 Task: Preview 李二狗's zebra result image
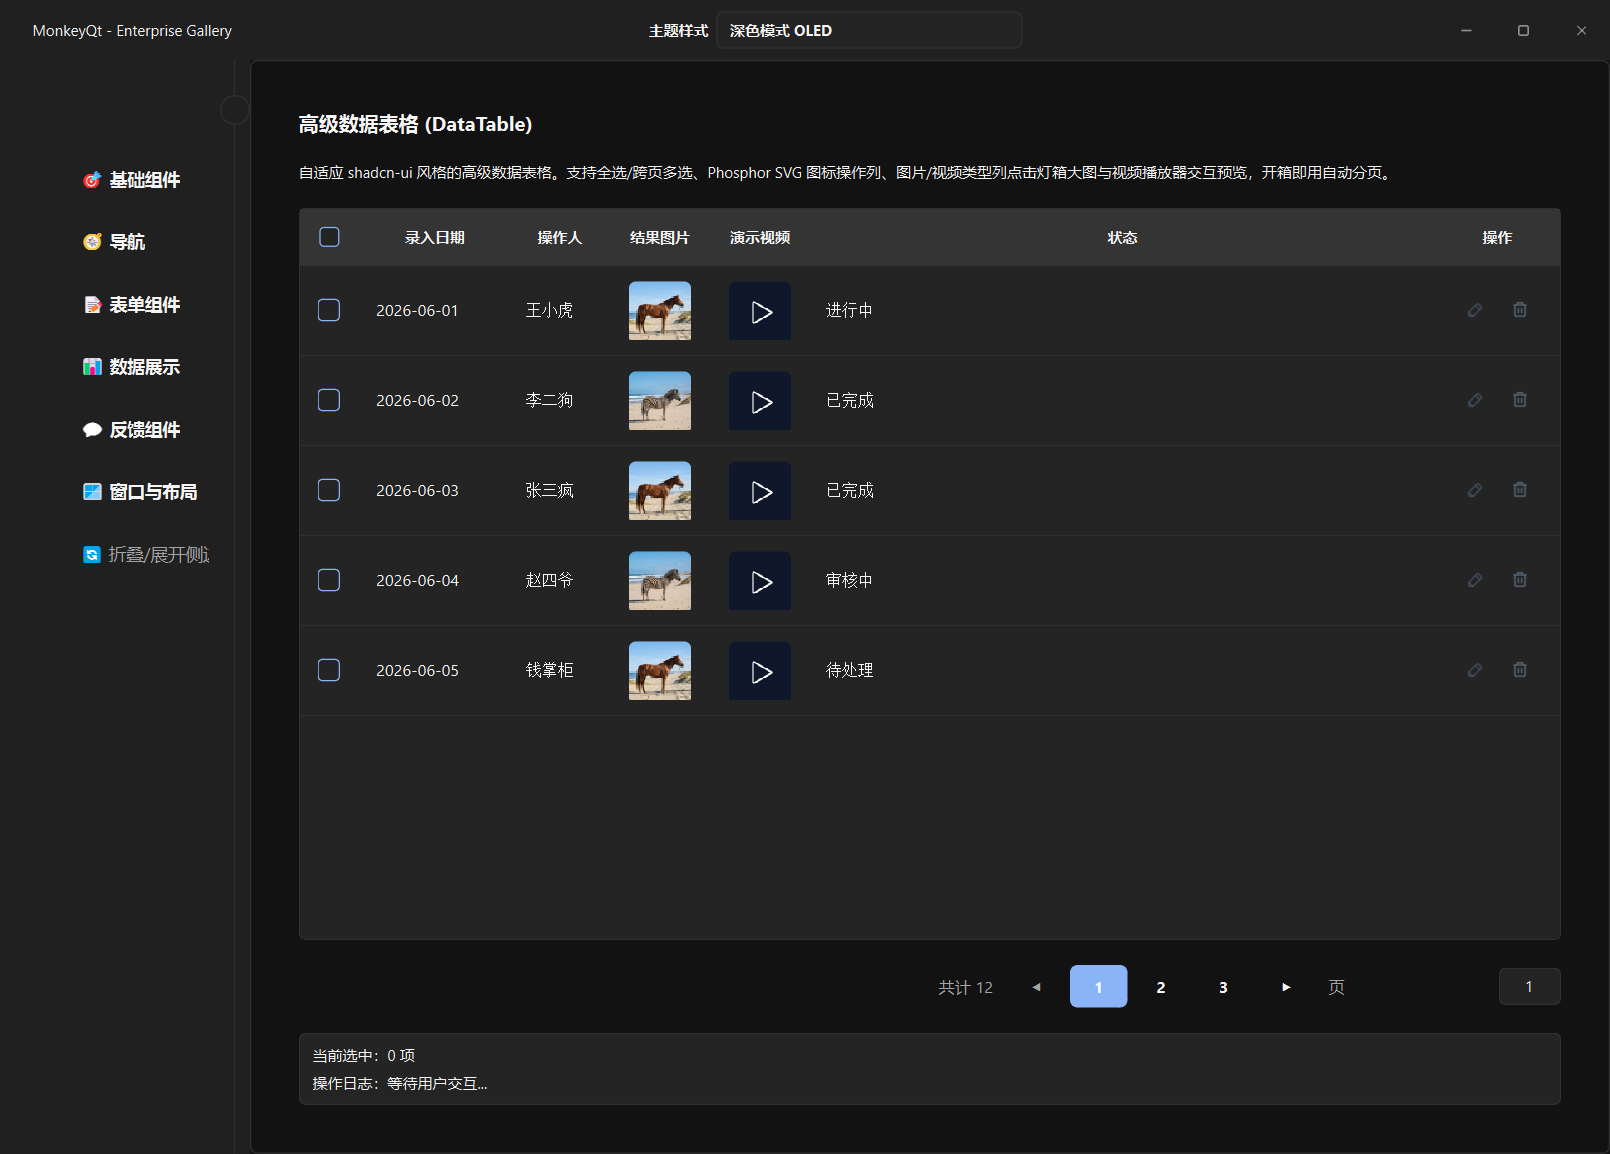660,401
